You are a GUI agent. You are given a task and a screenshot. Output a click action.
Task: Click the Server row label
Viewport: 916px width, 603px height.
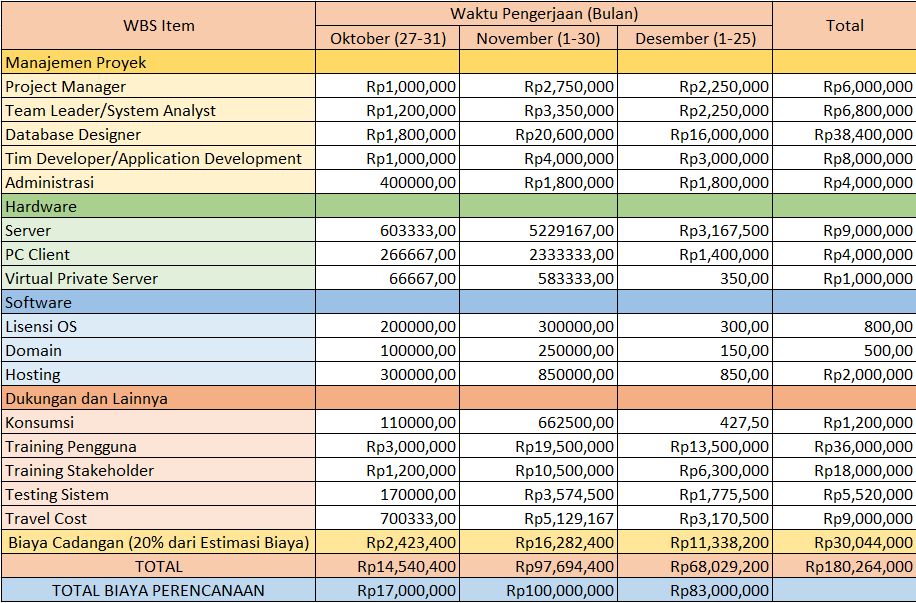(x=158, y=230)
